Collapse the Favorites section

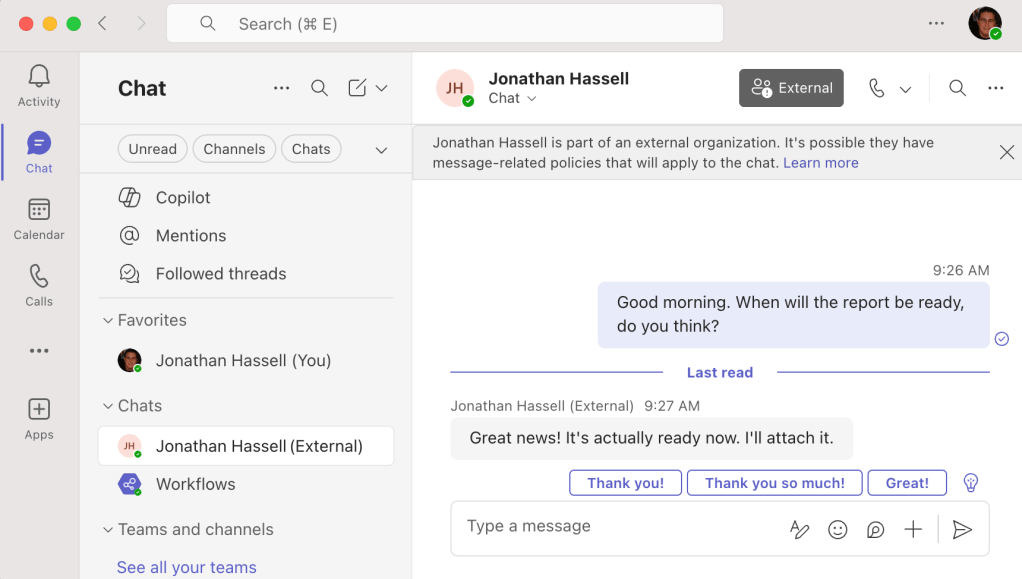(x=107, y=320)
